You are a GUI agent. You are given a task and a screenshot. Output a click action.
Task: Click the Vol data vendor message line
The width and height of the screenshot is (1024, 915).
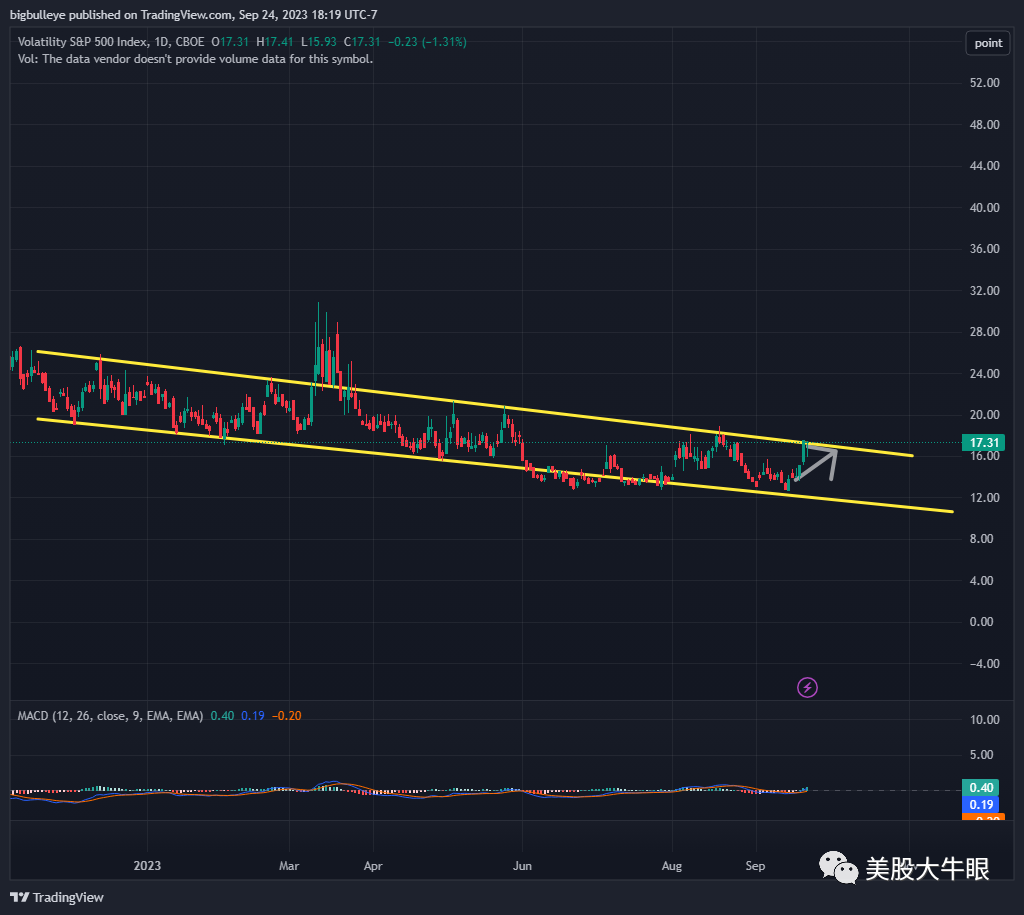(196, 59)
